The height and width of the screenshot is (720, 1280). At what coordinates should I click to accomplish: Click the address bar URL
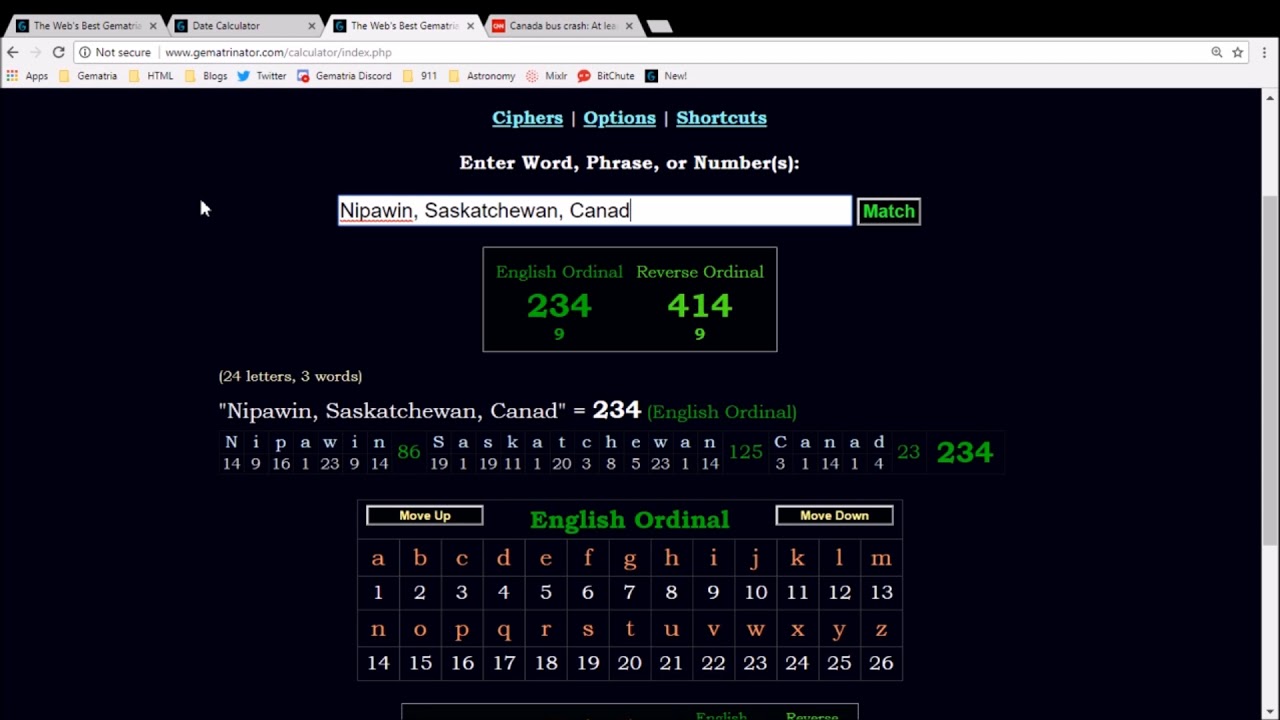point(278,52)
